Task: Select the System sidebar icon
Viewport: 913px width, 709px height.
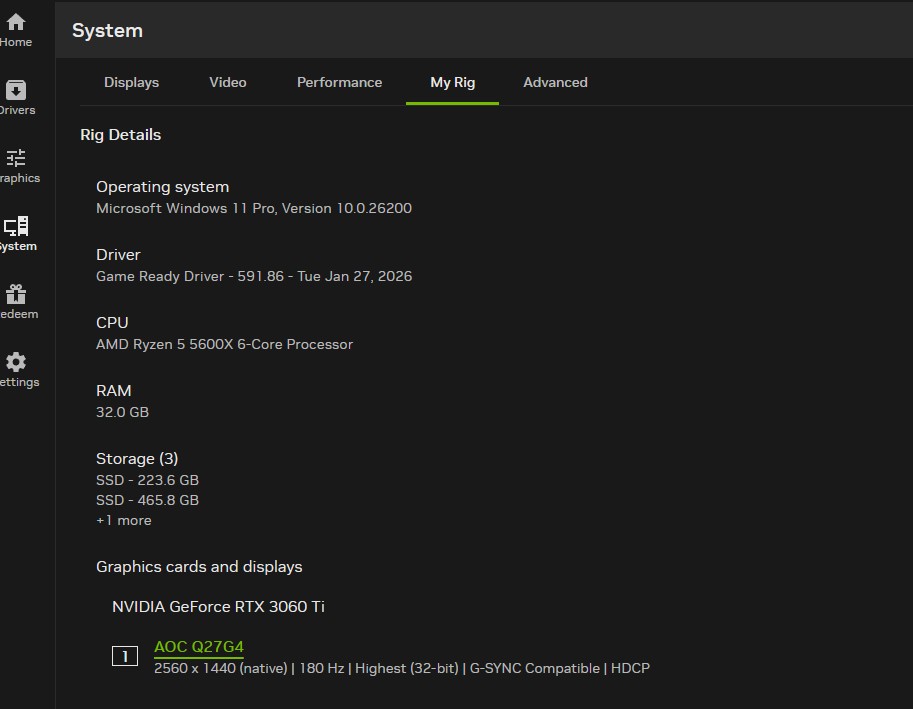Action: pyautogui.click(x=16, y=234)
